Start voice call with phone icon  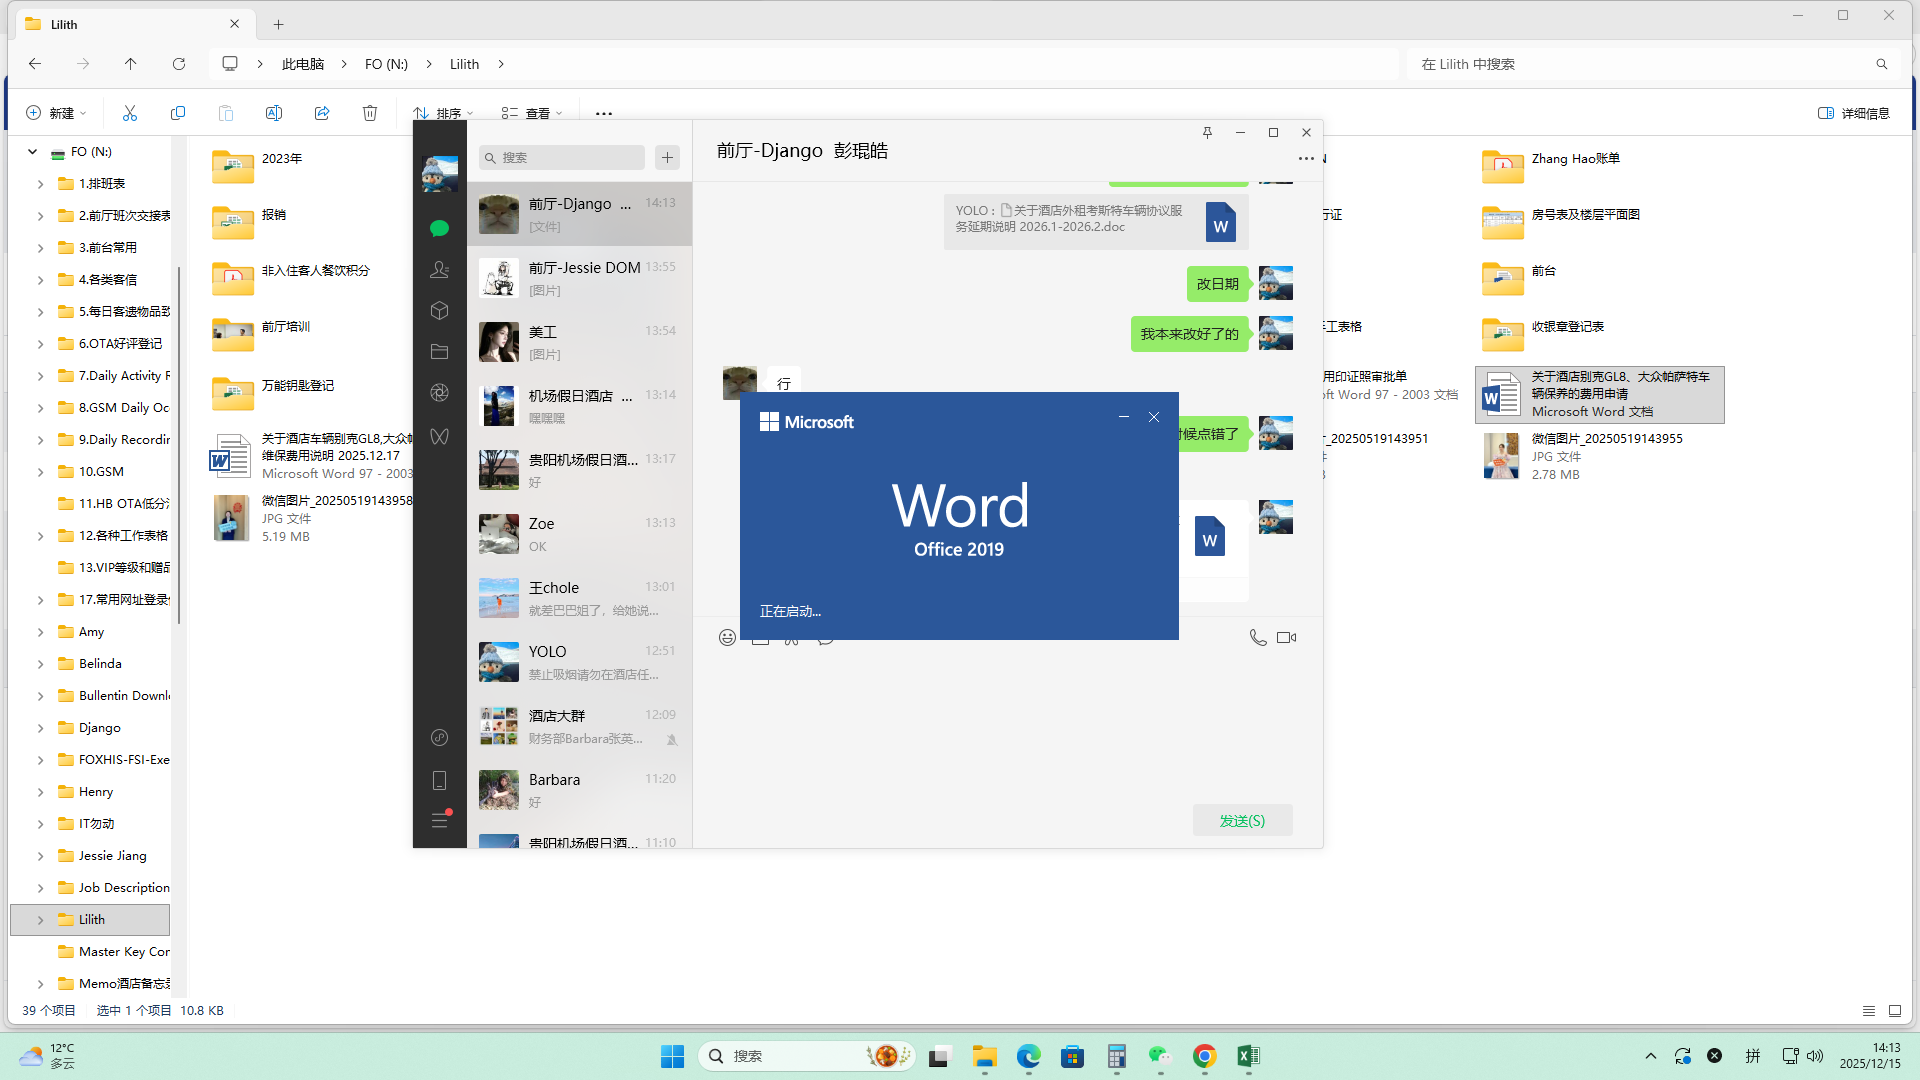point(1257,638)
